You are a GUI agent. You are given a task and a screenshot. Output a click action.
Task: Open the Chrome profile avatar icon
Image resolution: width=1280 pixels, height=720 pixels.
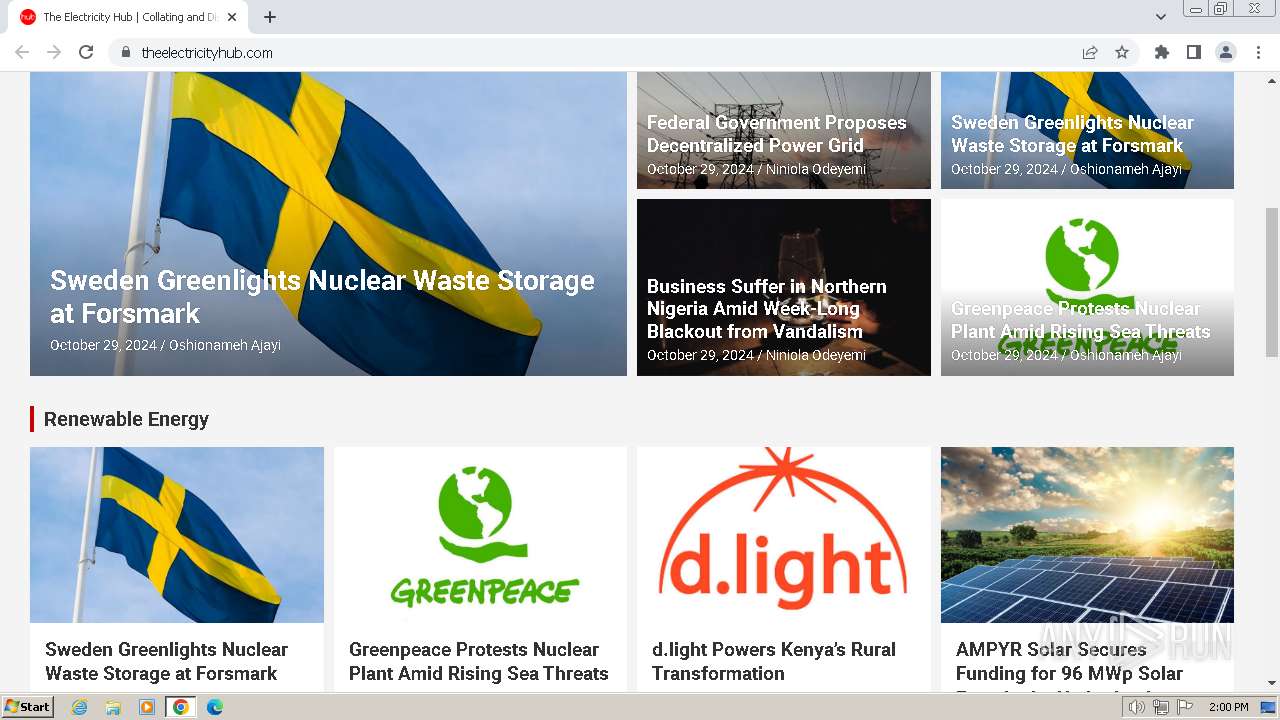[x=1226, y=52]
